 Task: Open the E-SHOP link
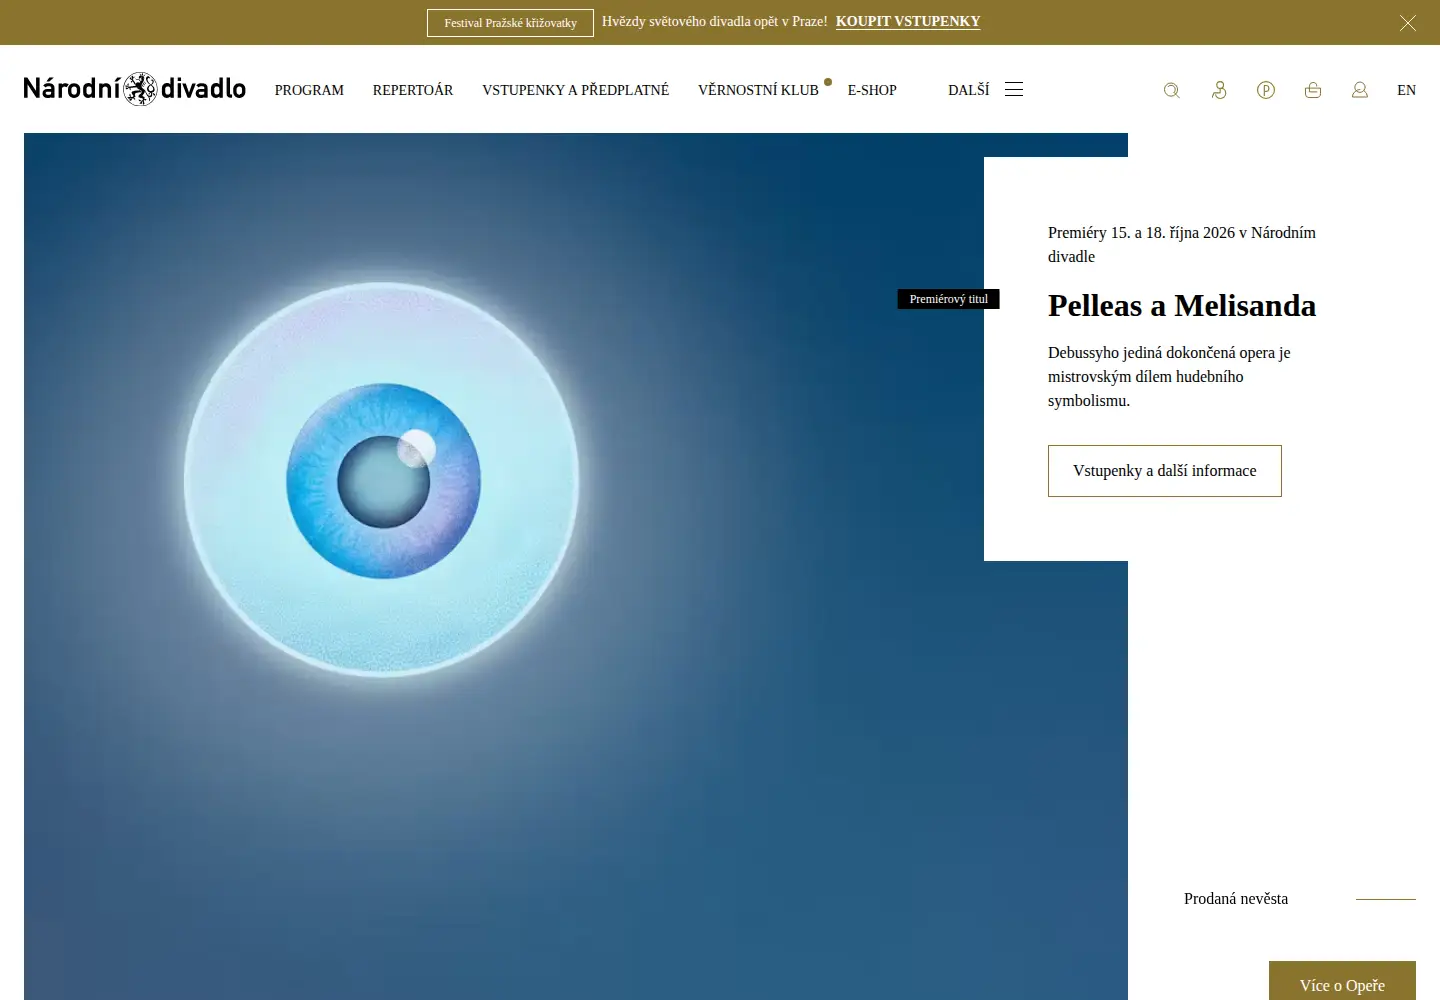pyautogui.click(x=872, y=90)
